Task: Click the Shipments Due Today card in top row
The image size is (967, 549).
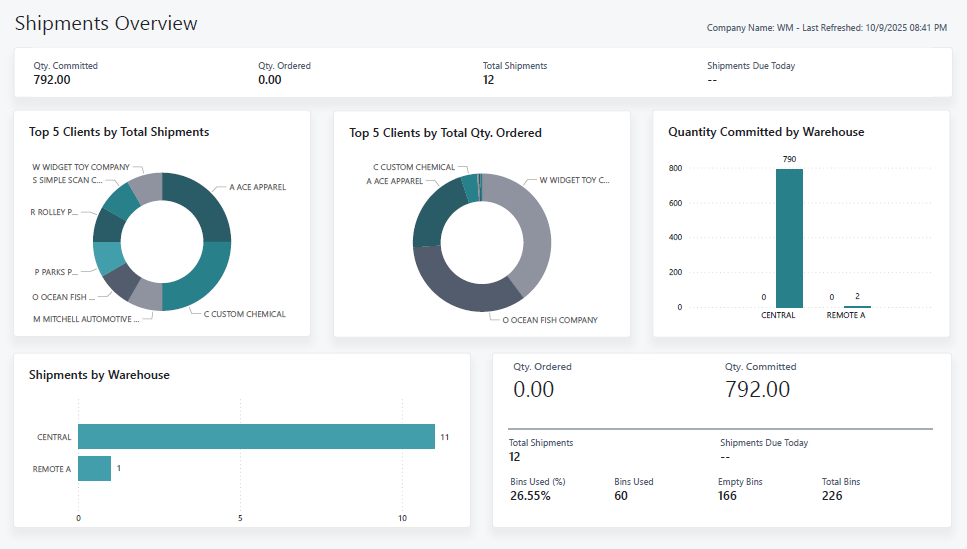Action: pos(750,73)
